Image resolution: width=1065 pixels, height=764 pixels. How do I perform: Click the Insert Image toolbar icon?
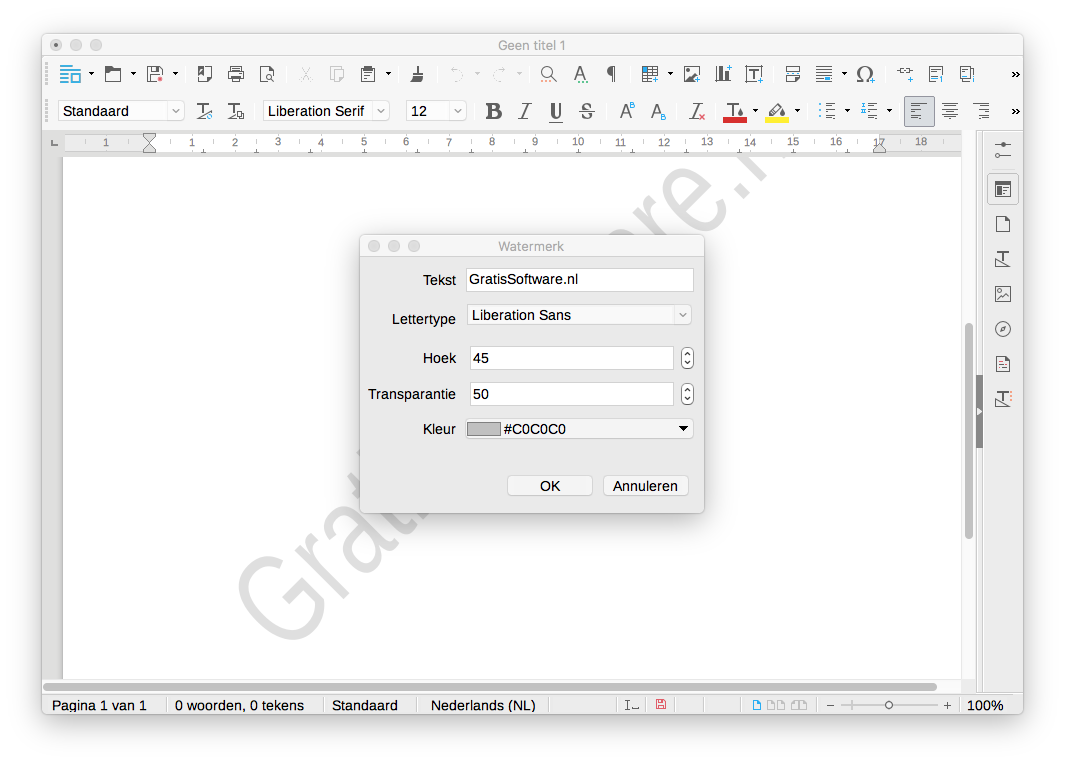691,74
